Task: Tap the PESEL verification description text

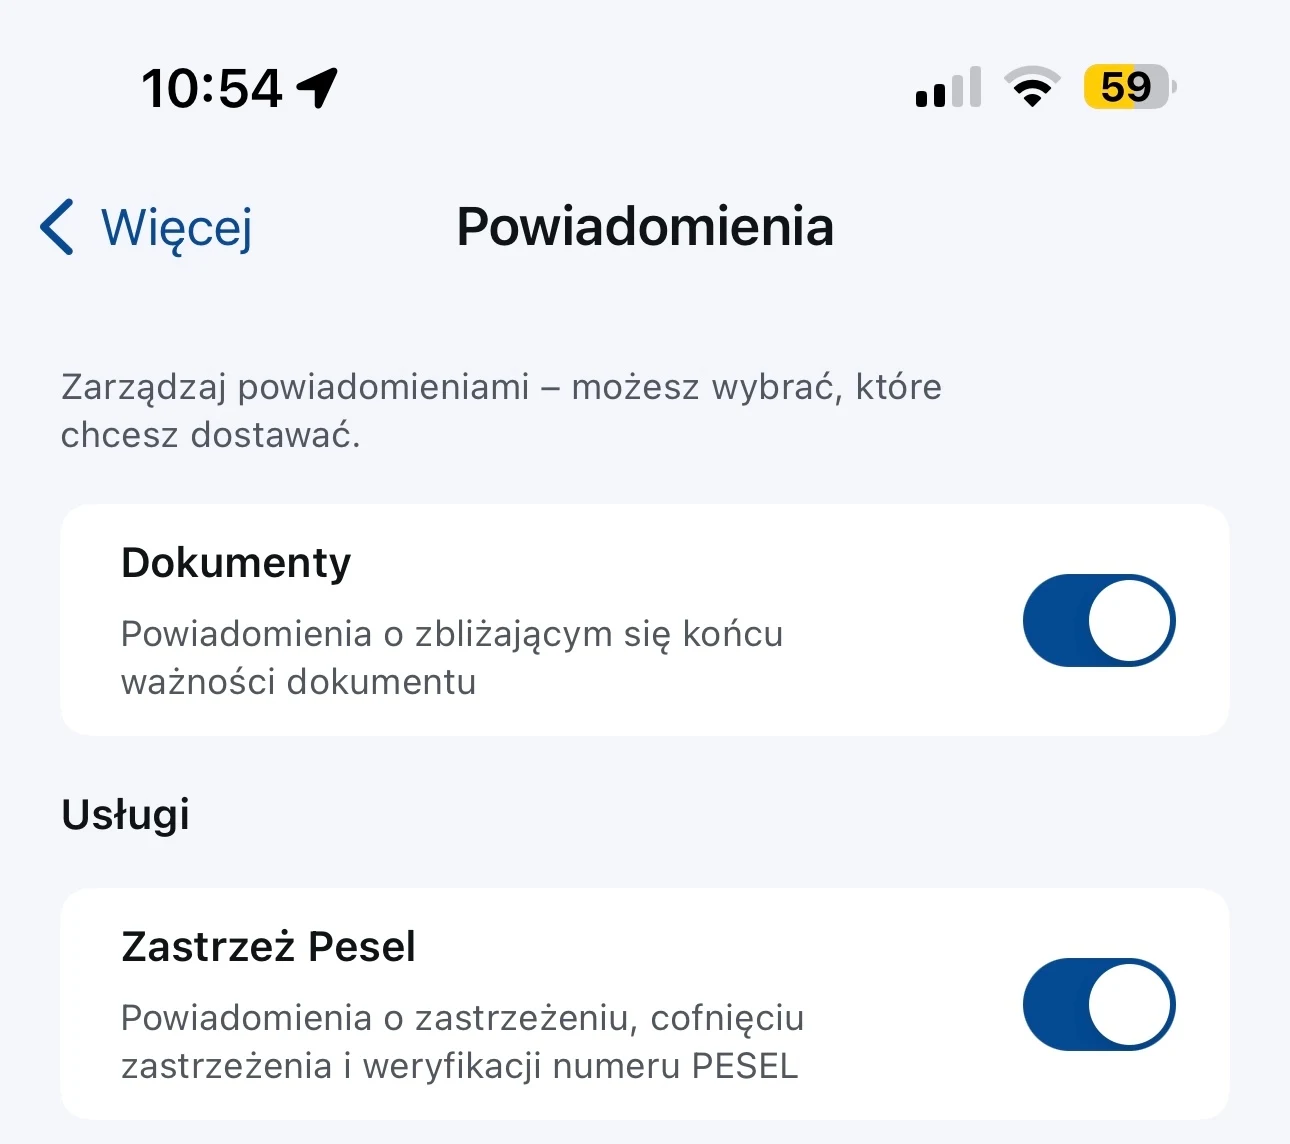Action: [460, 1042]
